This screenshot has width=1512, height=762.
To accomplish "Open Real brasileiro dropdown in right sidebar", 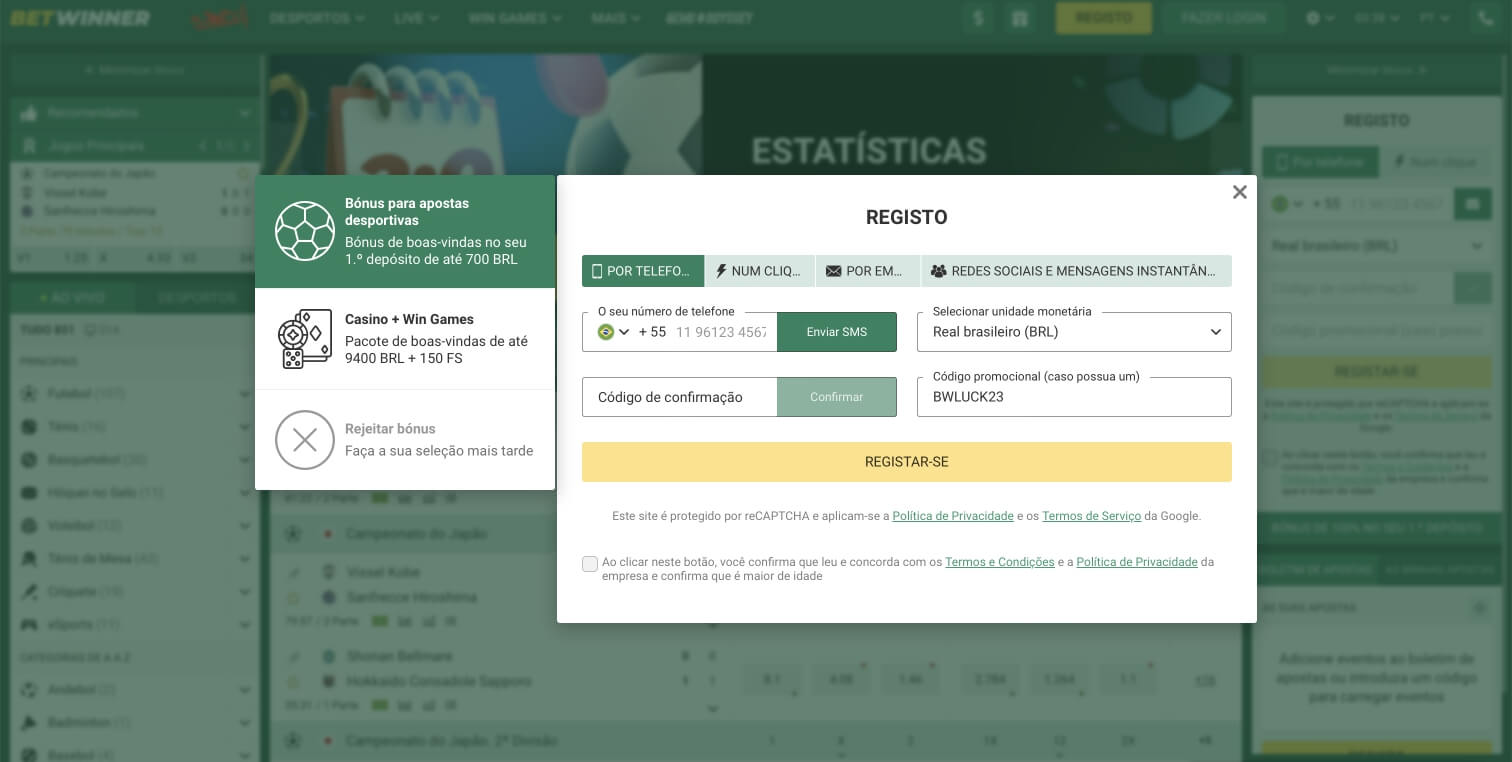I will tap(1377, 246).
